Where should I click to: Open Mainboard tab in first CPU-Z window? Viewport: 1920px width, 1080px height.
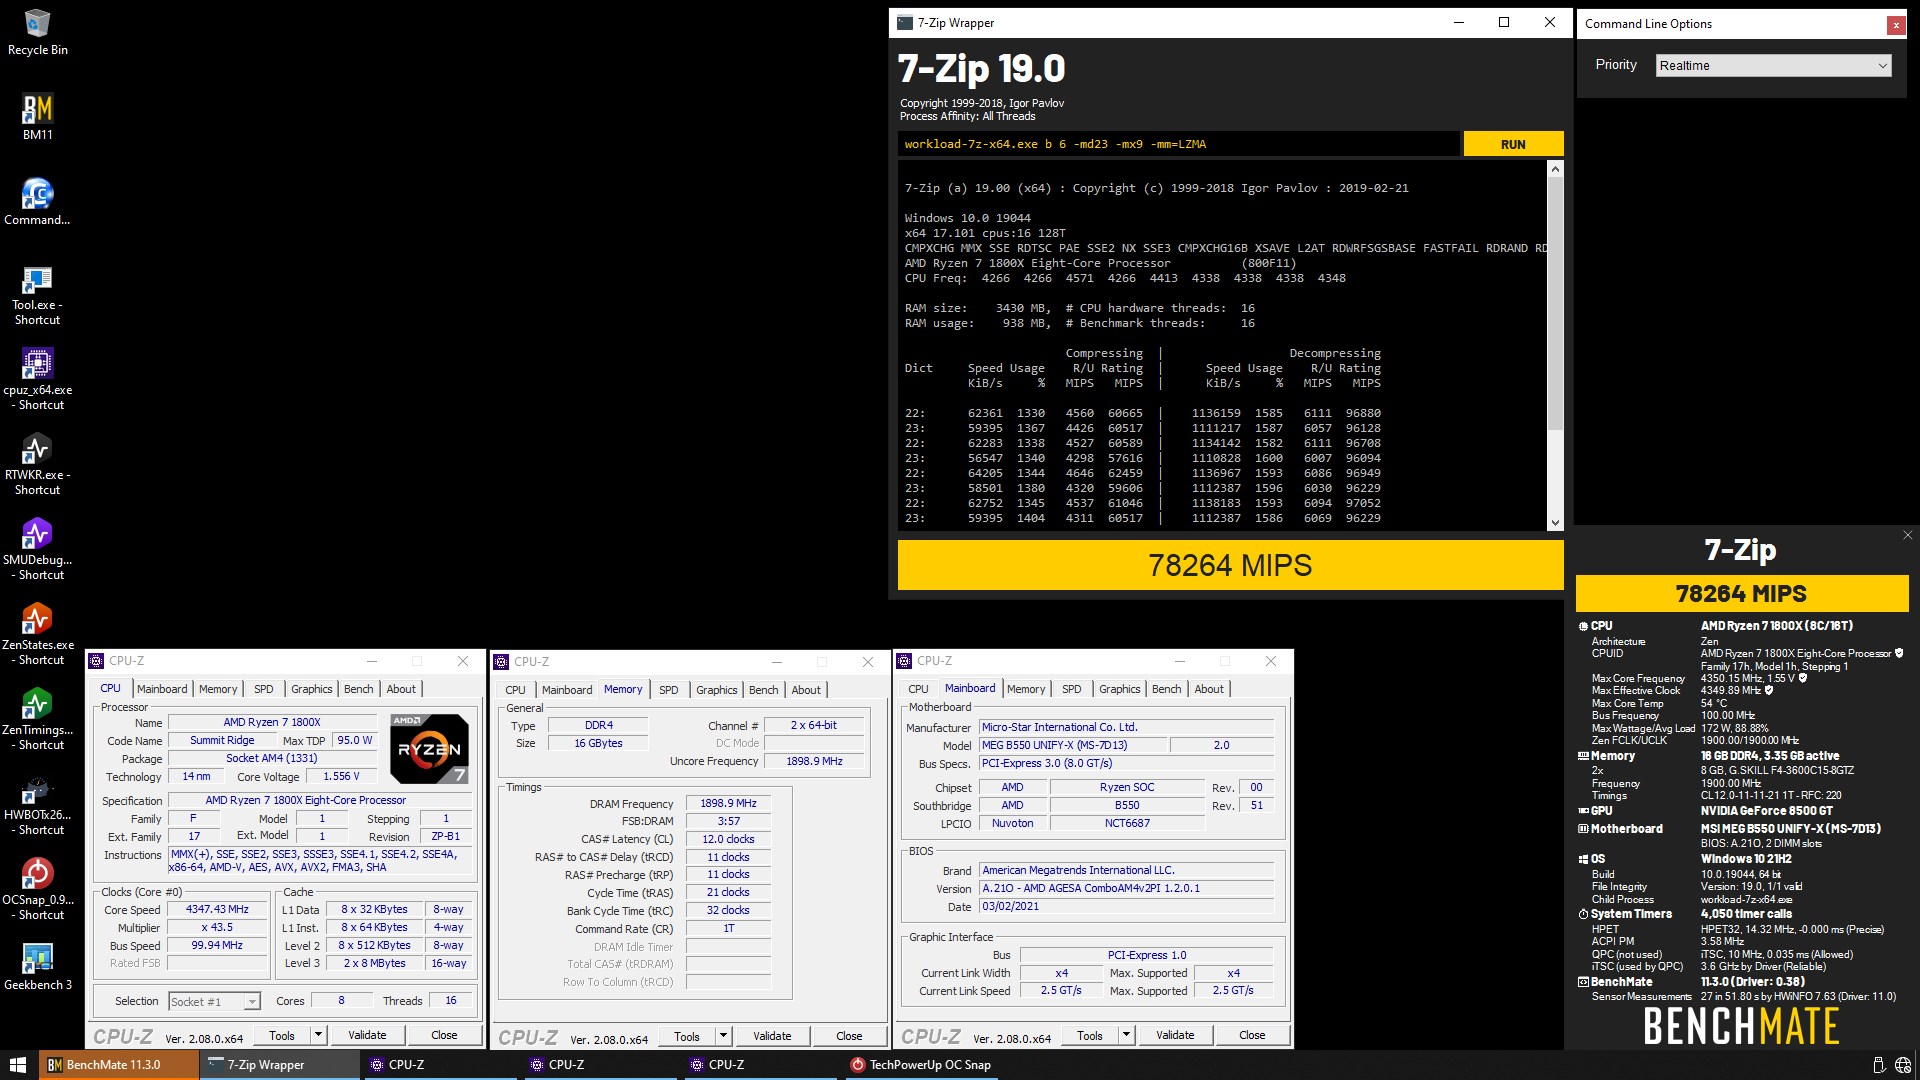162,689
